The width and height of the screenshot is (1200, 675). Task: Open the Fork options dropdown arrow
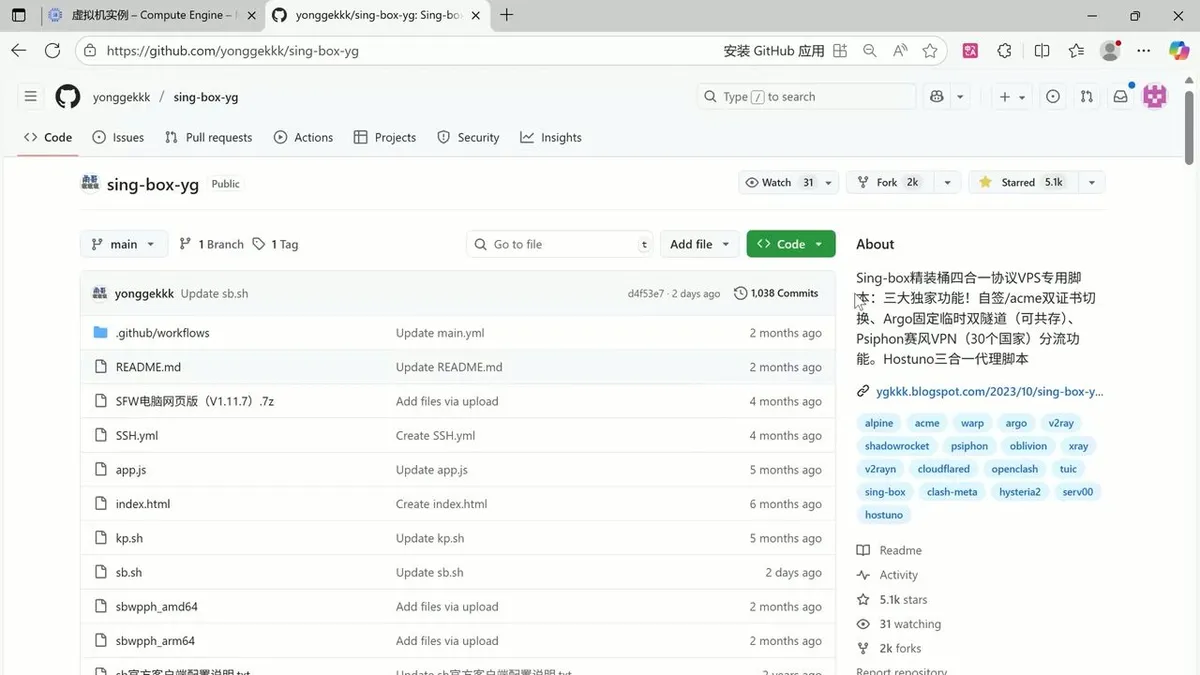pos(947,183)
